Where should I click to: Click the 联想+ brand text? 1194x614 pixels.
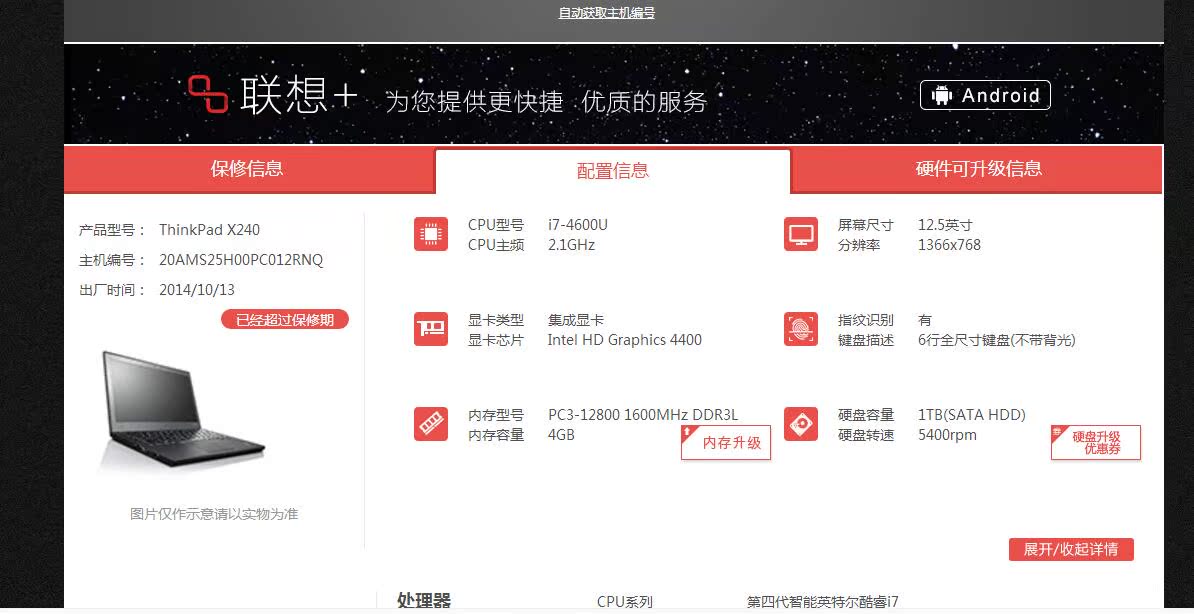298,95
